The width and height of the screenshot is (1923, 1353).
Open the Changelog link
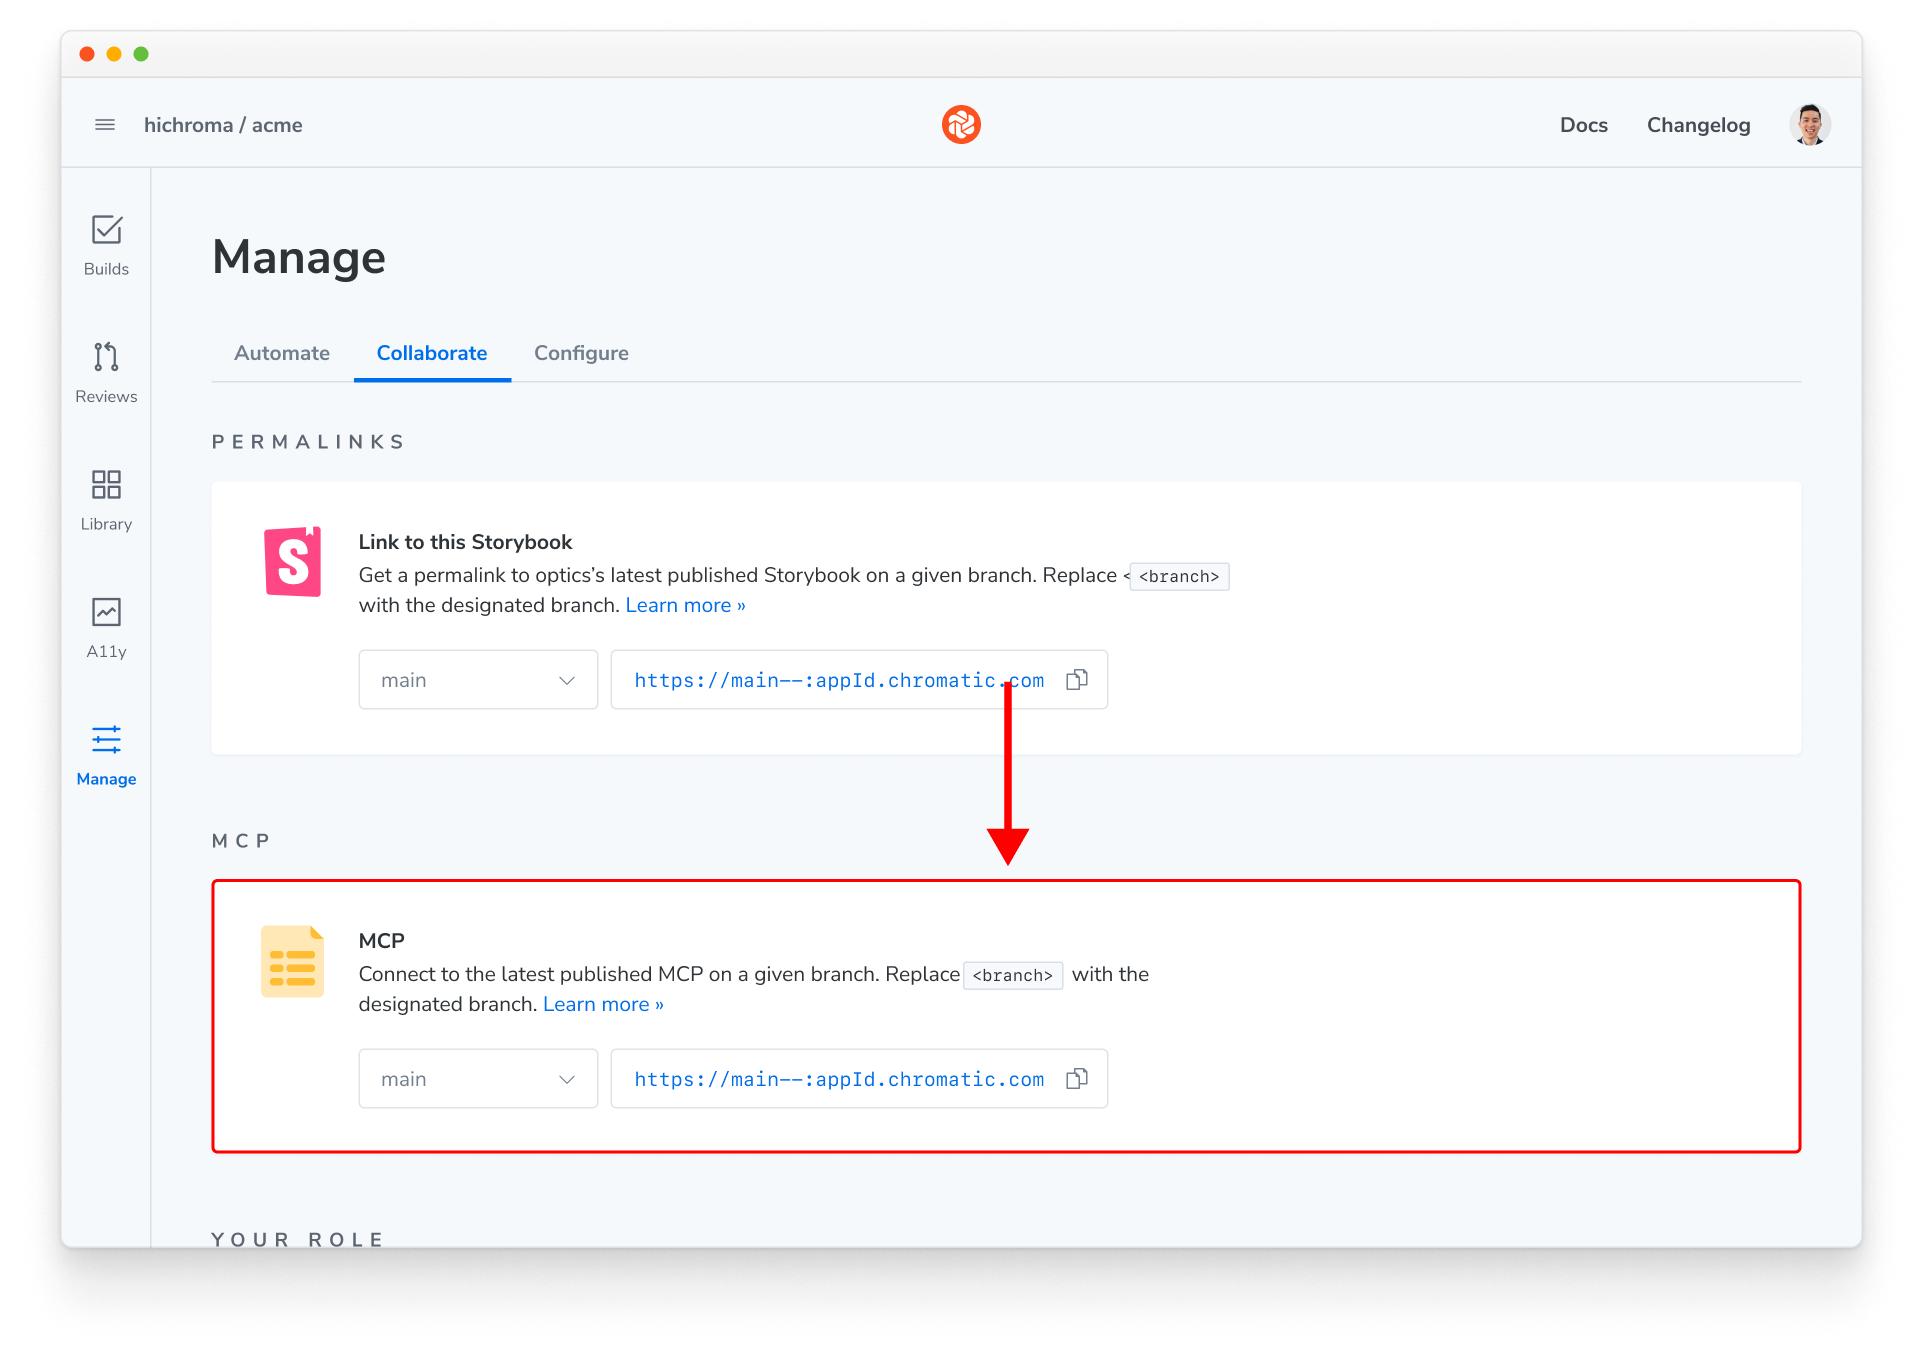click(x=1698, y=125)
